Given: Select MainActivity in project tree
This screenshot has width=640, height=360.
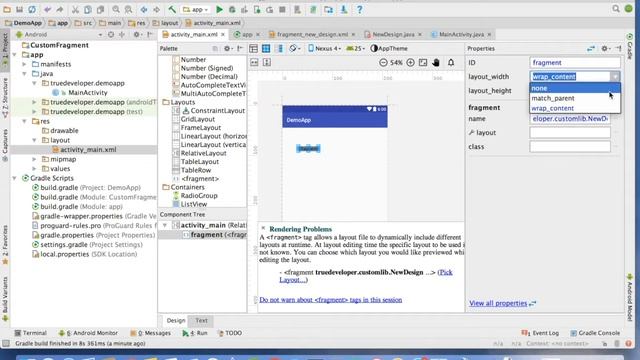Looking at the screenshot, I should pyautogui.click(x=87, y=93).
